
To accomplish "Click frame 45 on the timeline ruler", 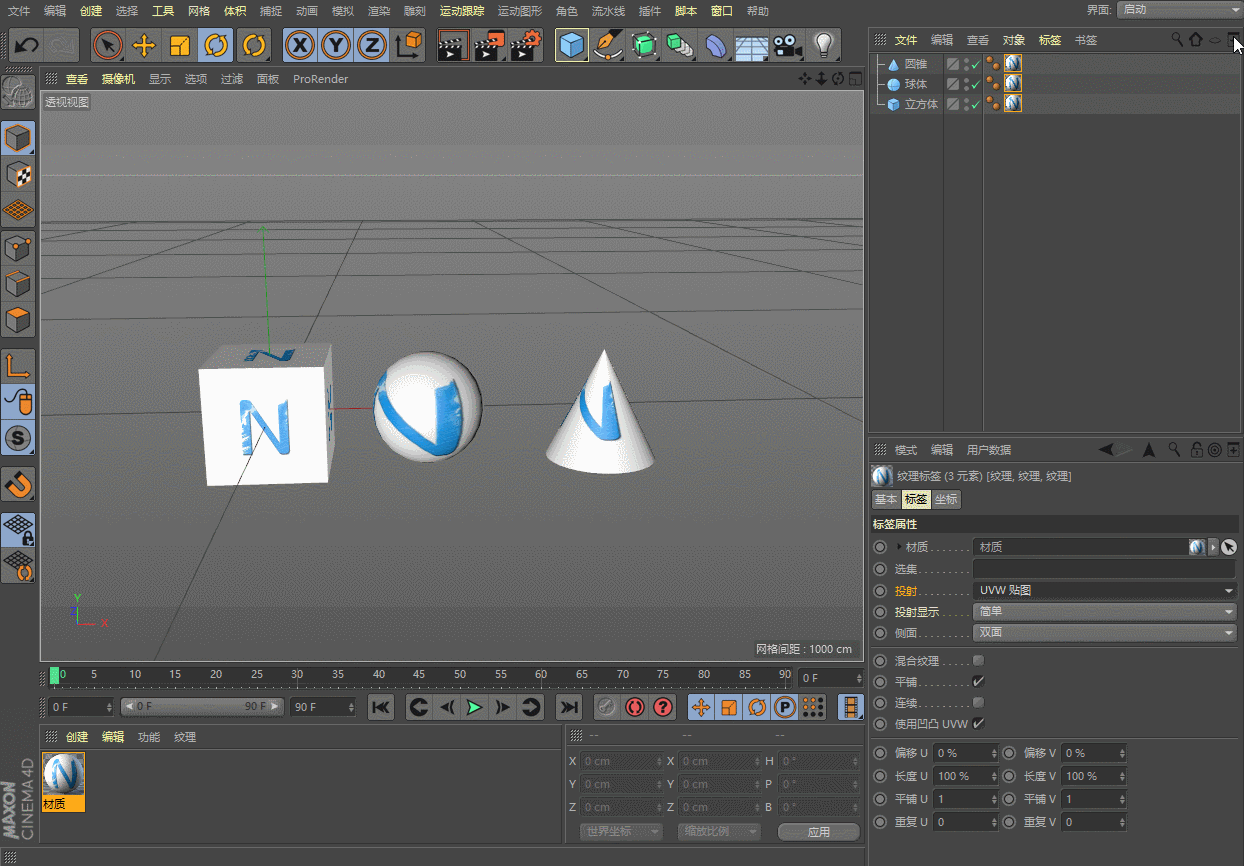I will (419, 675).
